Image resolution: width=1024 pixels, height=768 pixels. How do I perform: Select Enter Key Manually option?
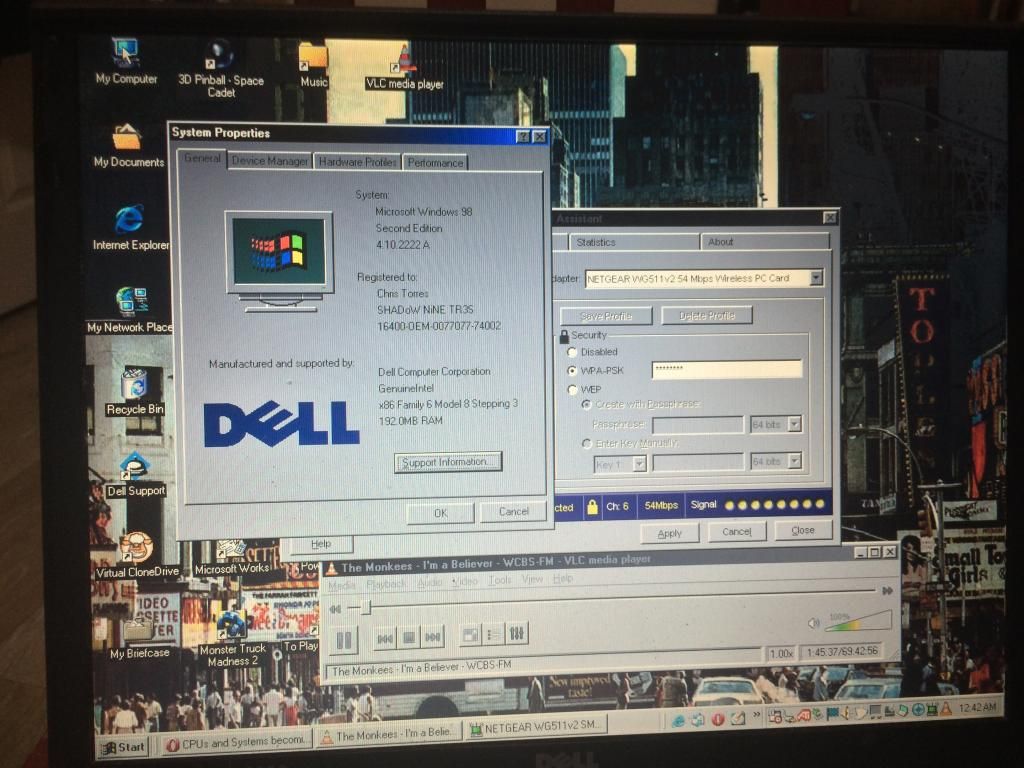(x=586, y=443)
